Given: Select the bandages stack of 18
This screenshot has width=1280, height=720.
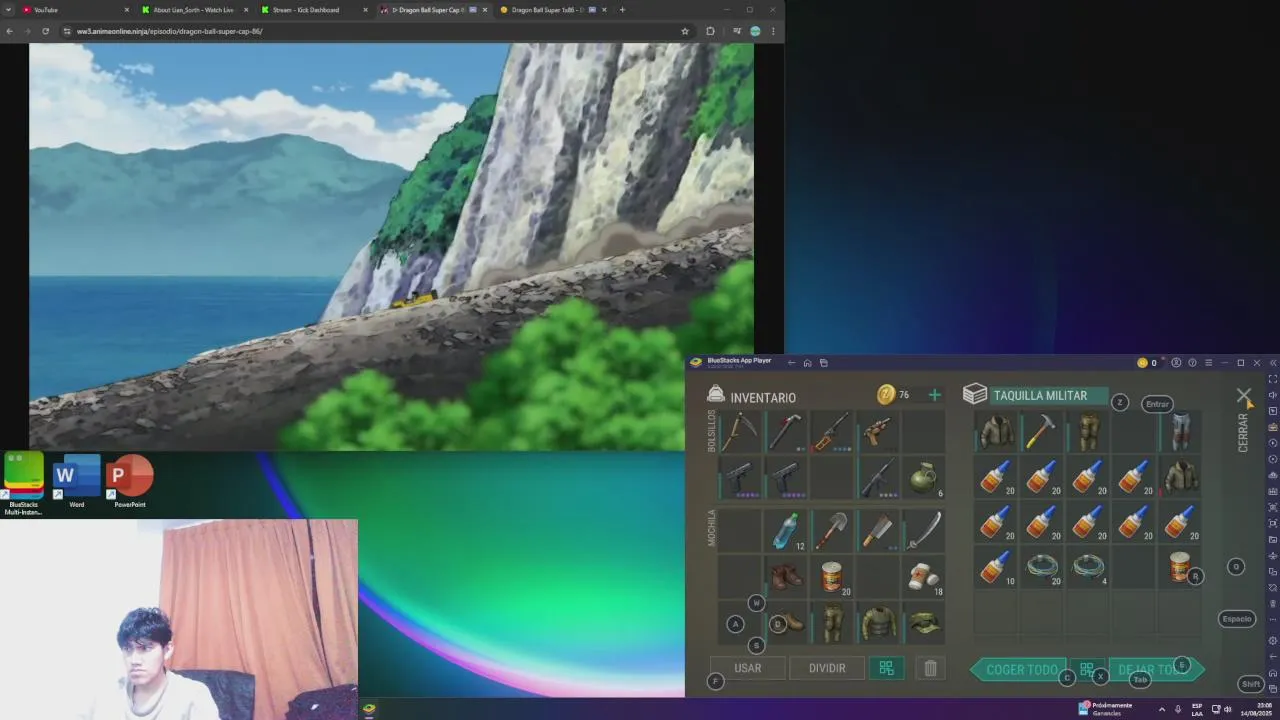Looking at the screenshot, I should 924,576.
